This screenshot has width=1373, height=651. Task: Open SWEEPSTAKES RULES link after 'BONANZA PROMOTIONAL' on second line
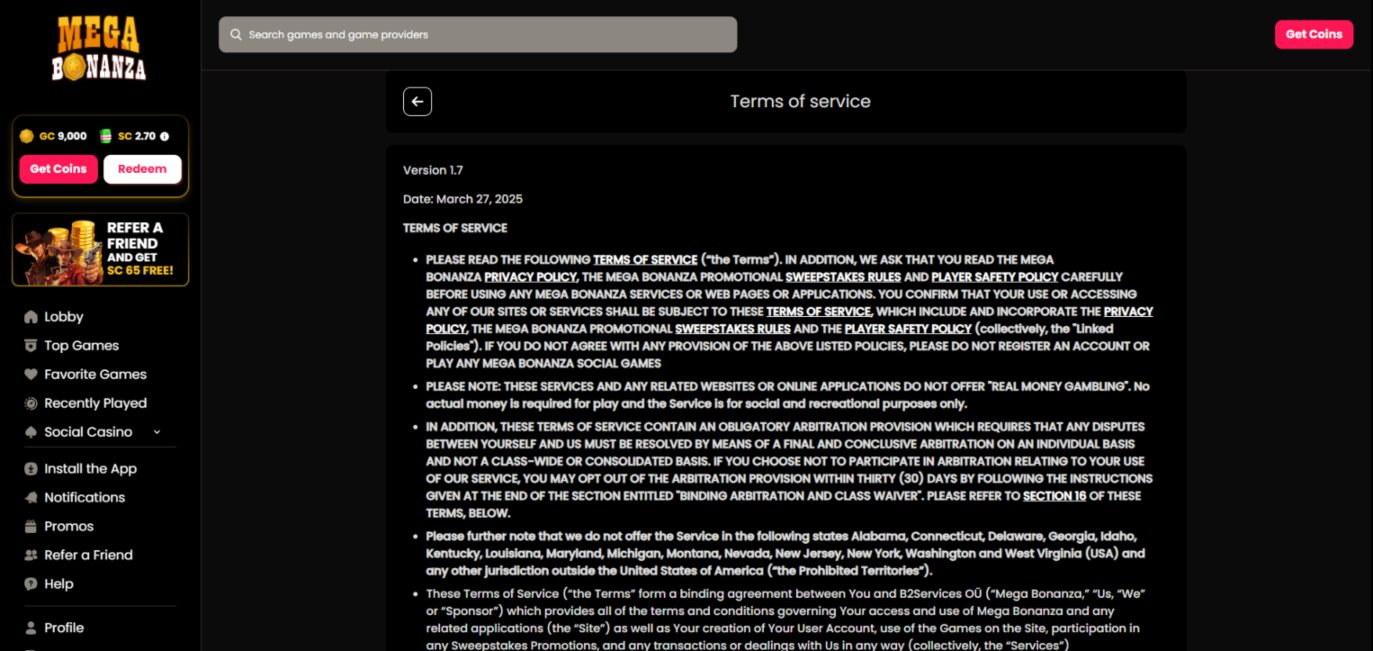tap(843, 277)
